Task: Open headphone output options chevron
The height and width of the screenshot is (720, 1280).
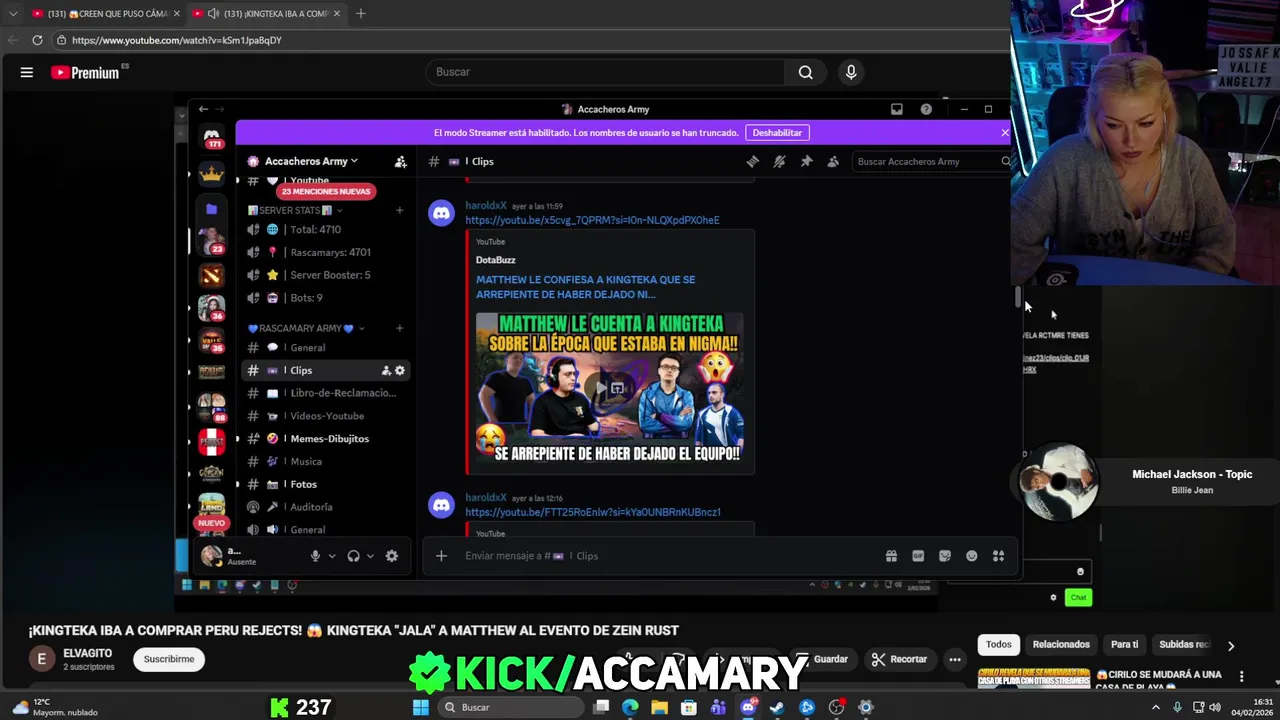Action: coord(370,556)
